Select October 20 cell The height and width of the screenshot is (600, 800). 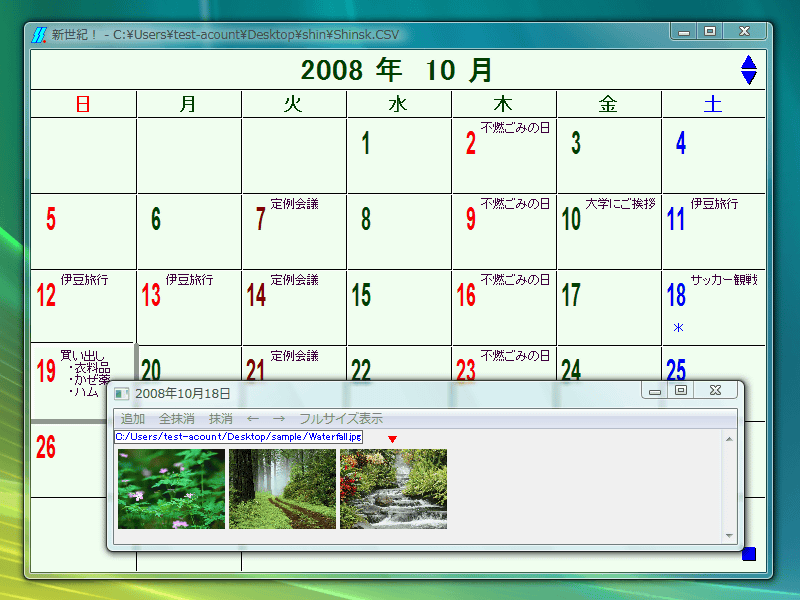click(189, 363)
